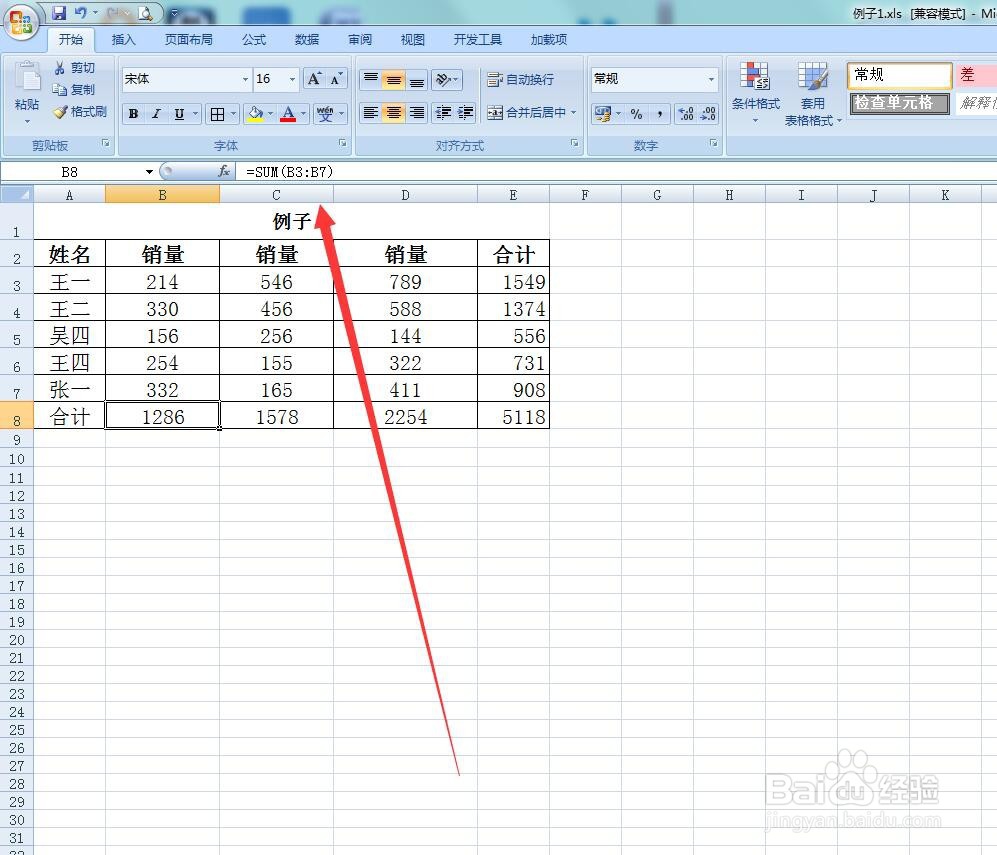Apply the 差 cell style

[x=976, y=75]
